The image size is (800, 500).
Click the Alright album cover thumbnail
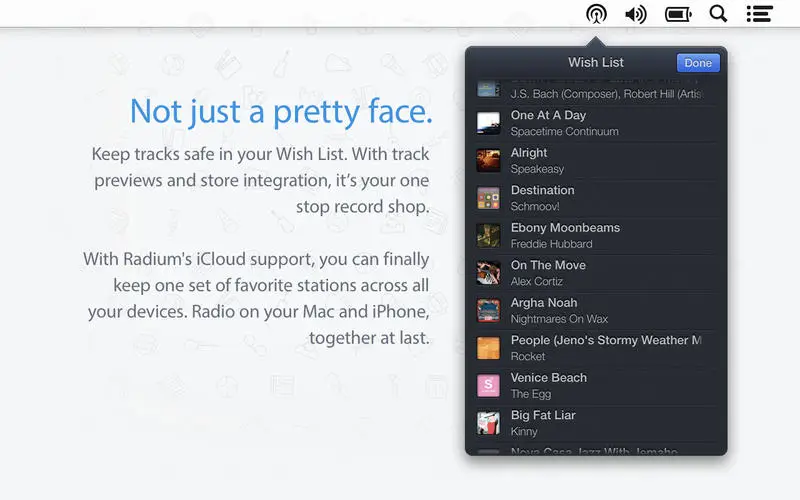click(488, 160)
